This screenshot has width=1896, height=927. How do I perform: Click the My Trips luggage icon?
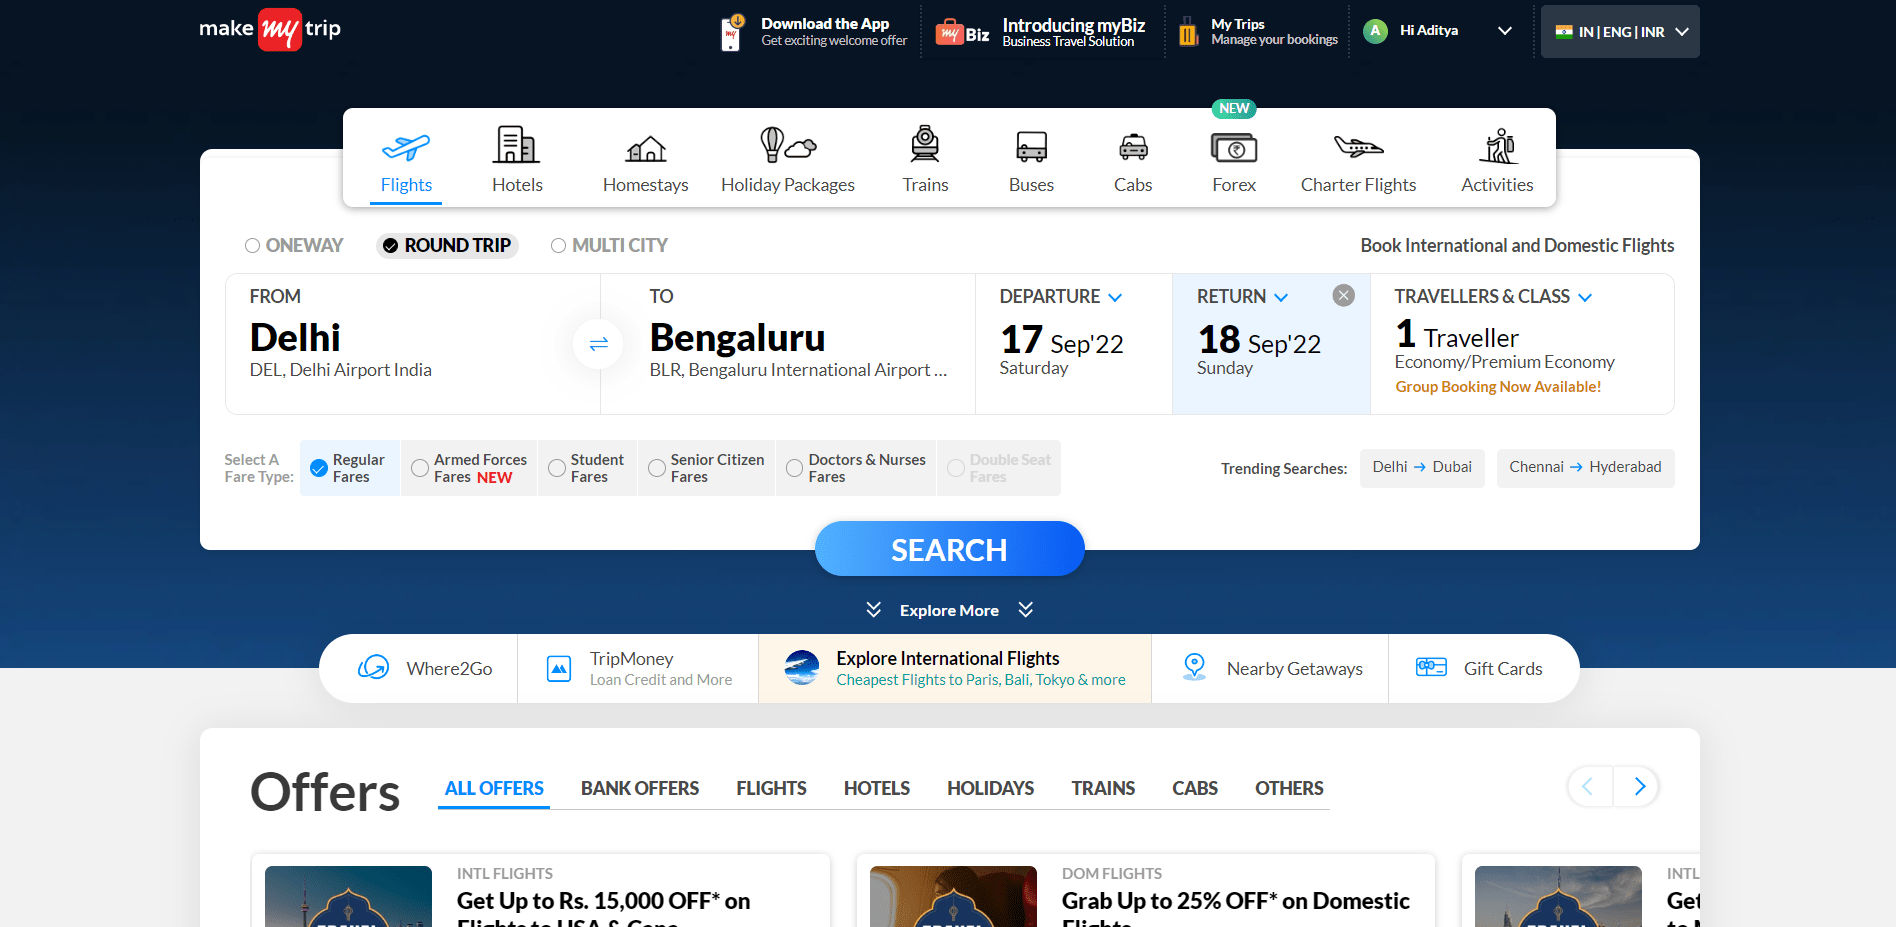(x=1188, y=32)
